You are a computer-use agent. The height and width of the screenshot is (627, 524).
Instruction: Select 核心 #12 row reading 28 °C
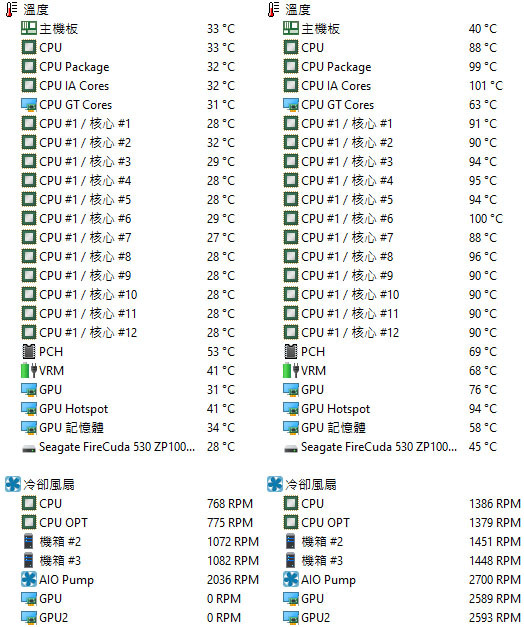coord(128,332)
